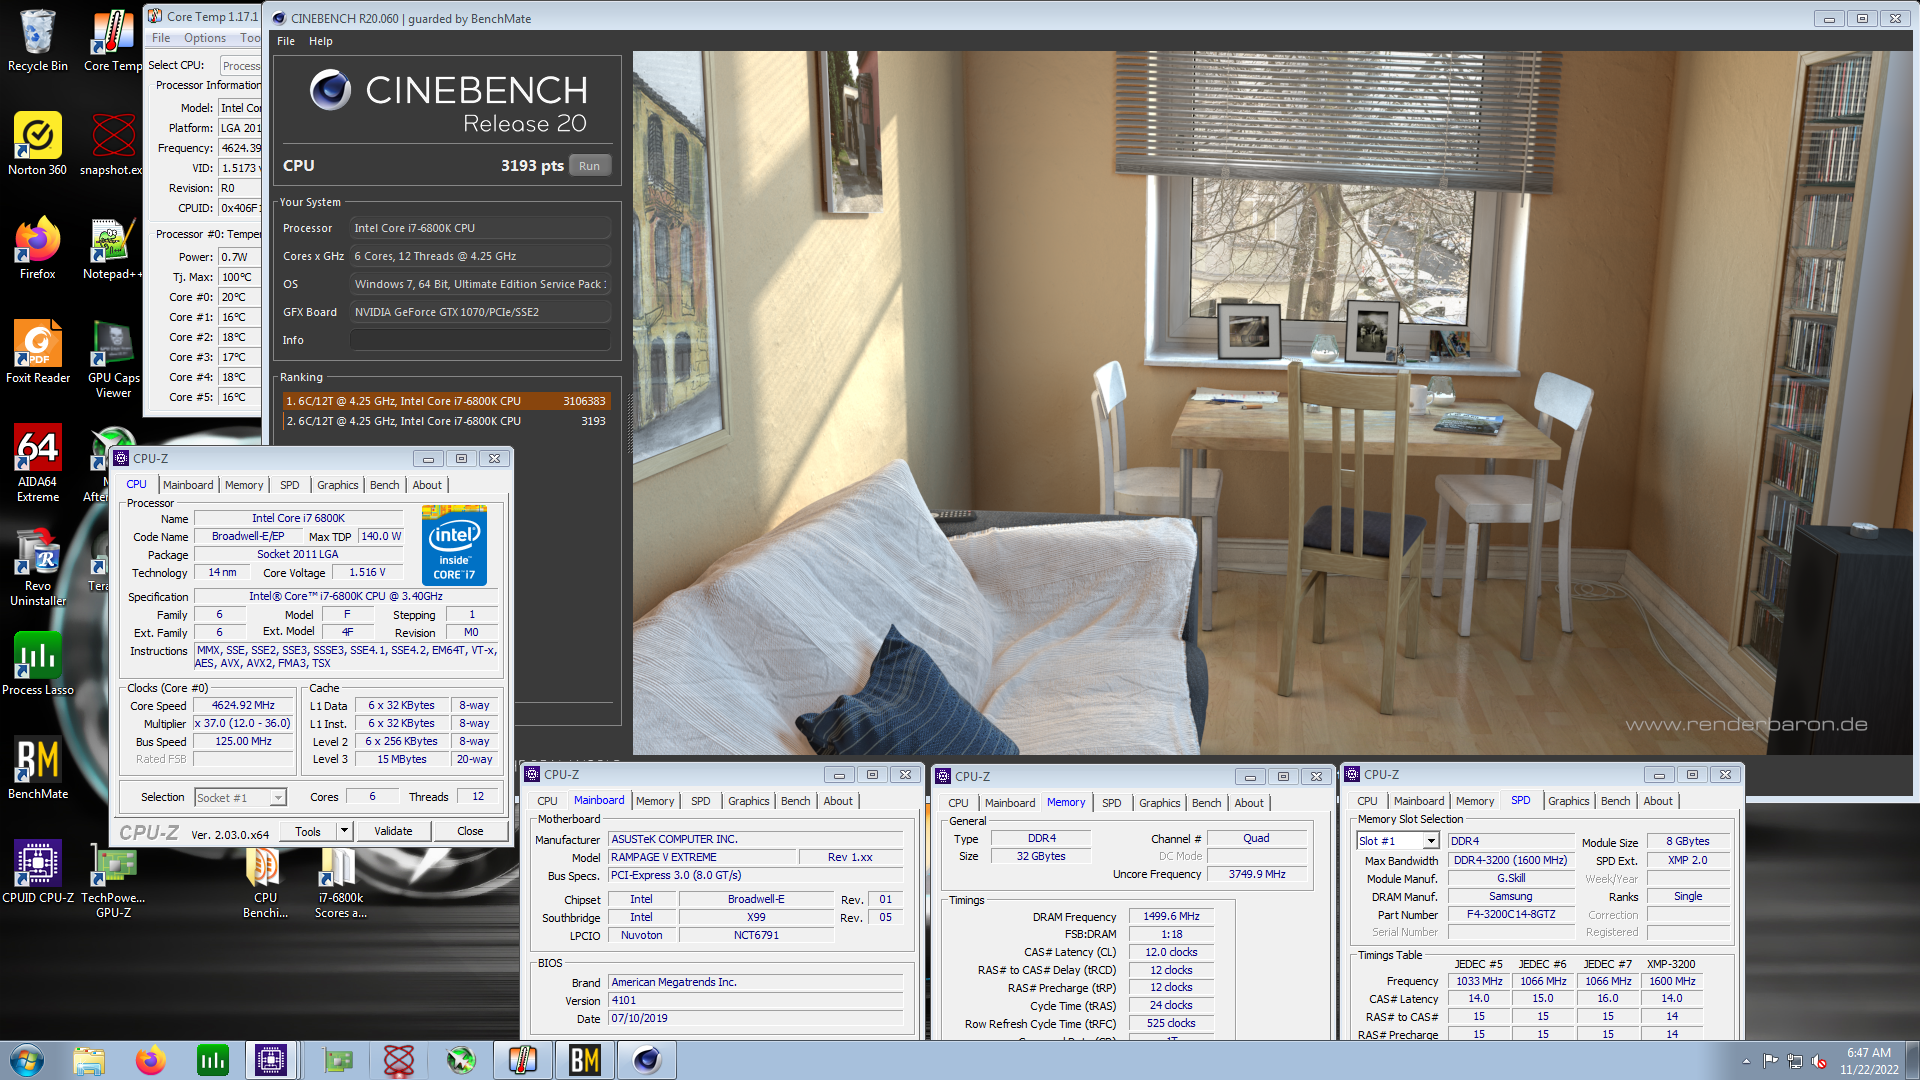Open i7-6800k Scores desktop file
Viewport: 1920px width, 1080px height.
(340, 880)
